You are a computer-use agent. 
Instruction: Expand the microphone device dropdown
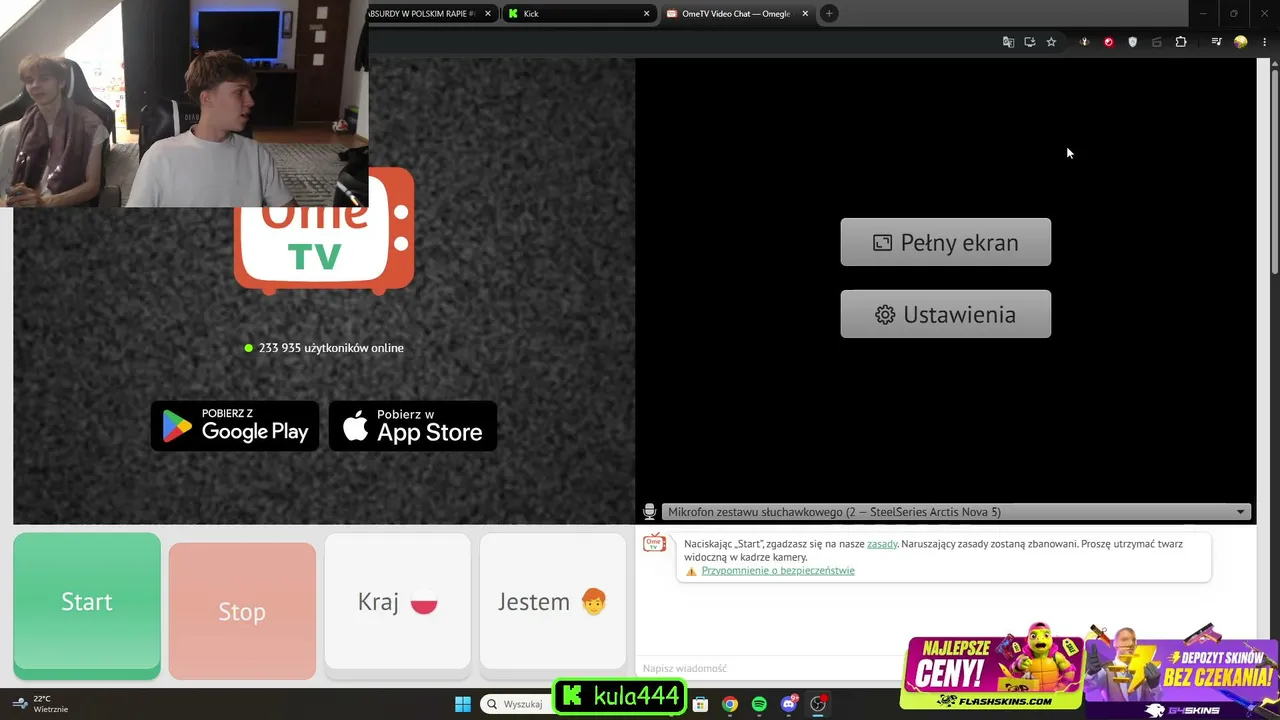click(x=956, y=512)
